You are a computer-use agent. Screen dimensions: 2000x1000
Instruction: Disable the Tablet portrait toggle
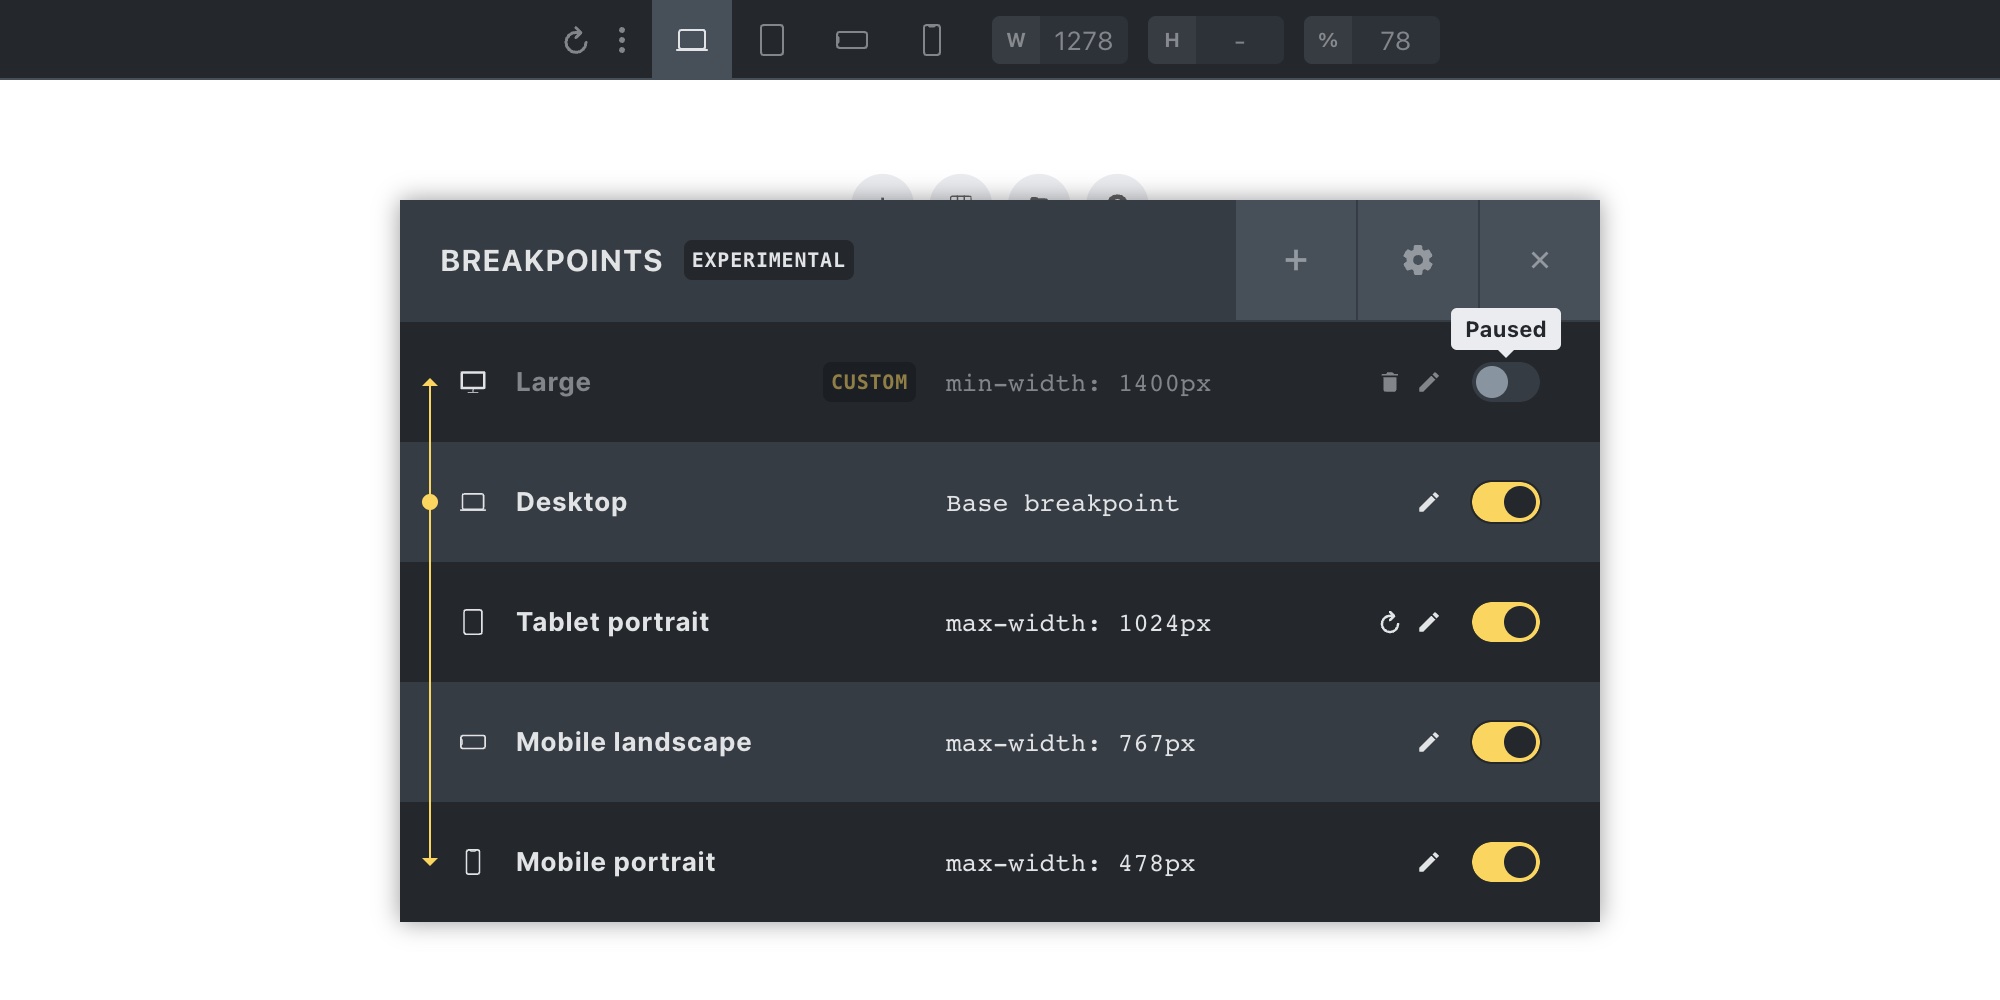pos(1505,622)
